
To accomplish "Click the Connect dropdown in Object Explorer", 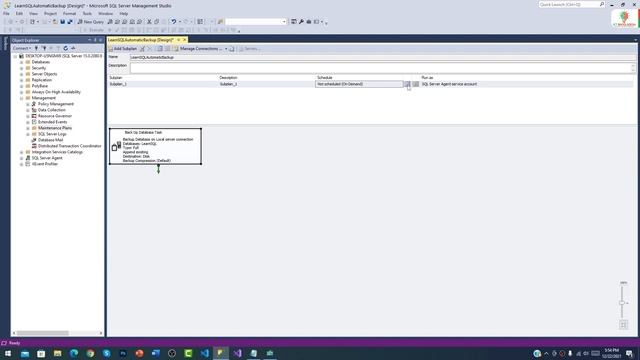I will click(x=22, y=48).
